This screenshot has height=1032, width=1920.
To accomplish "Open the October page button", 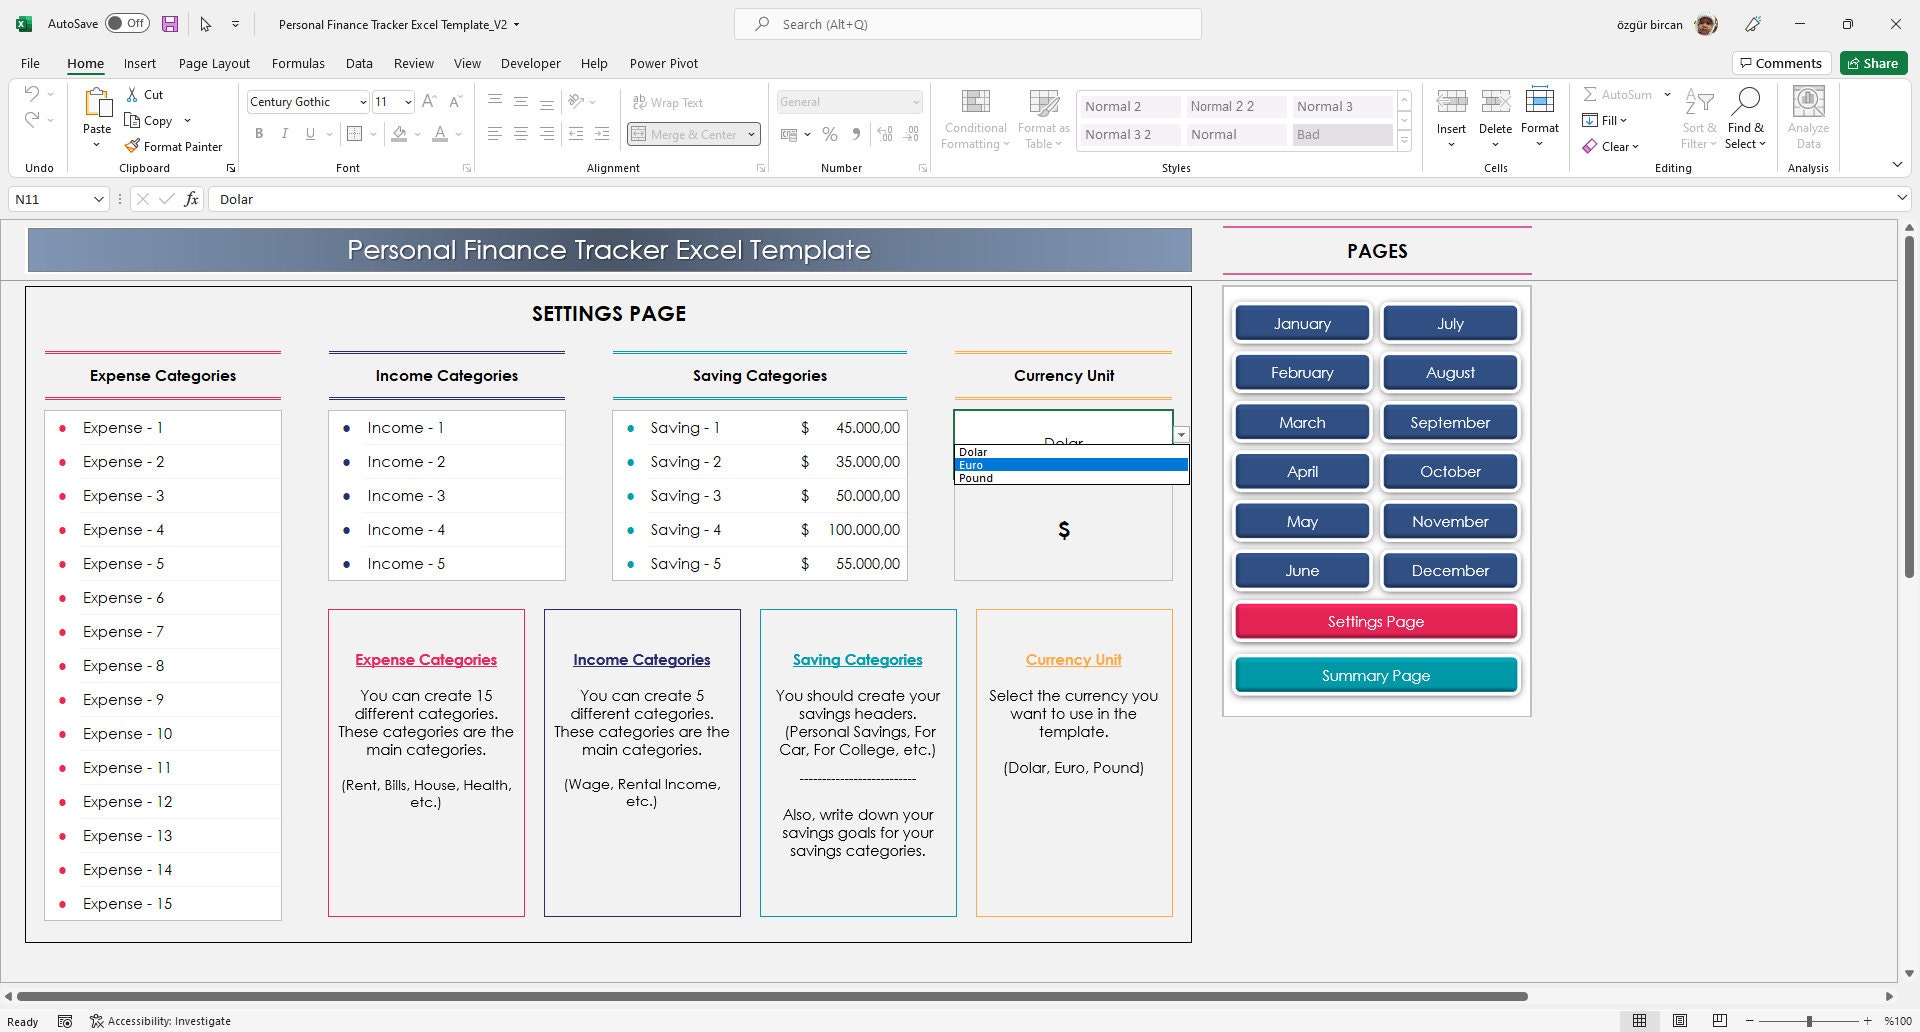I will tap(1450, 471).
